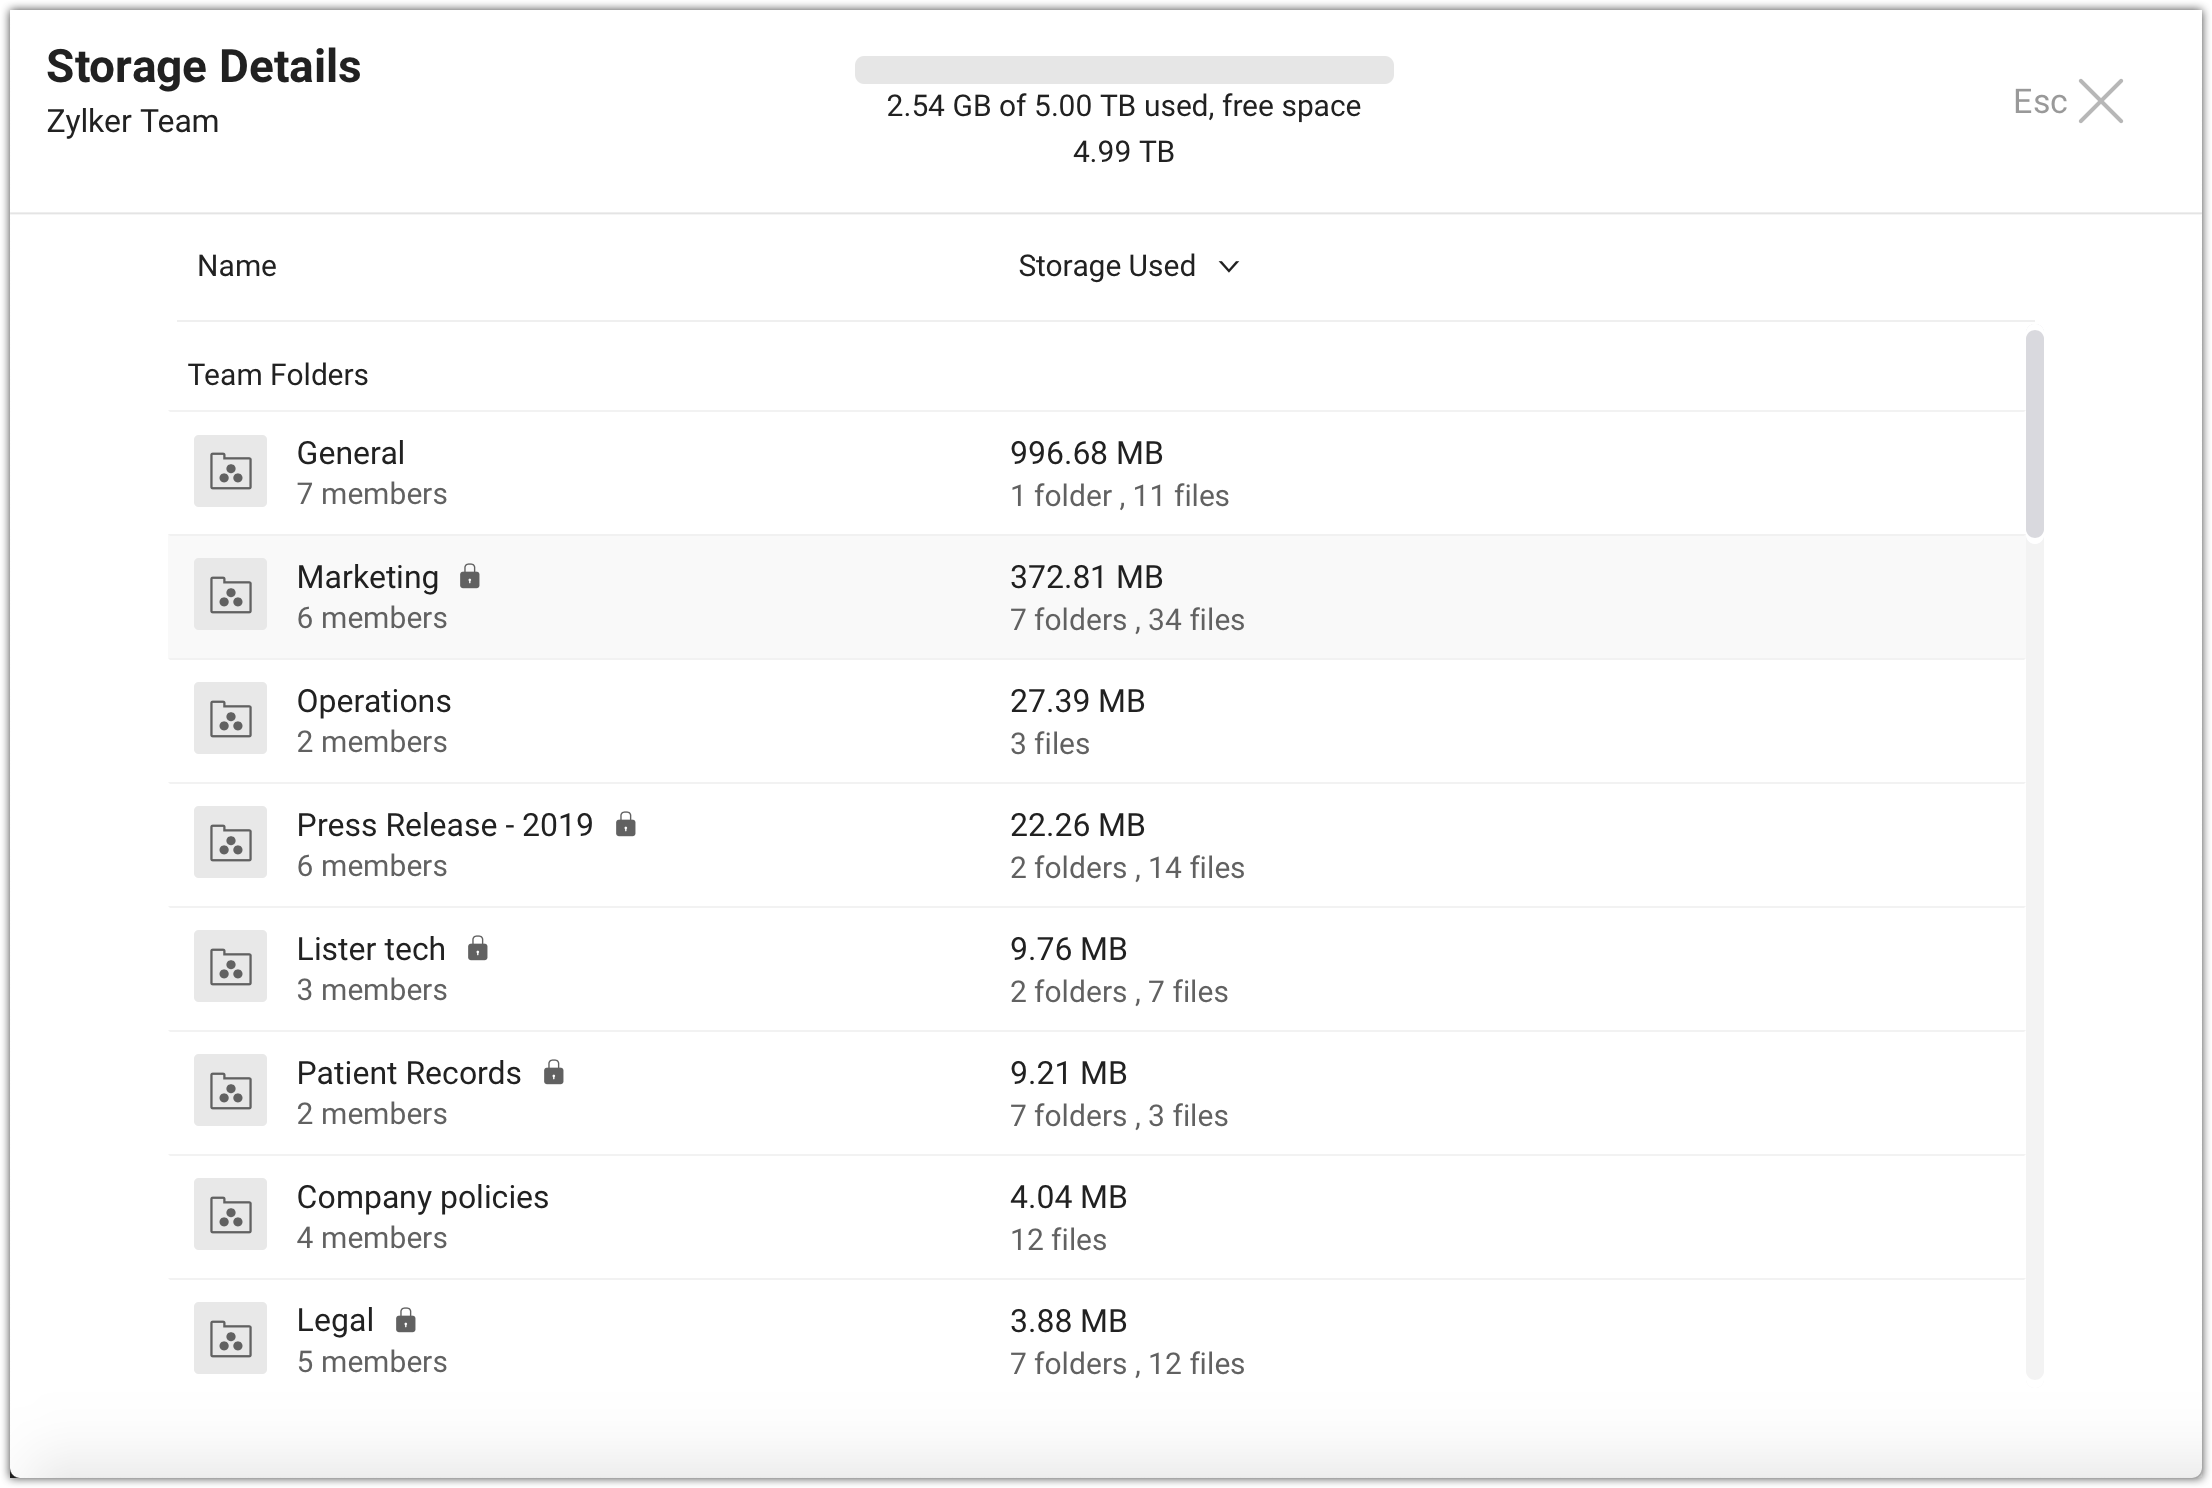Expand the Storage Used sort arrow

[1229, 266]
